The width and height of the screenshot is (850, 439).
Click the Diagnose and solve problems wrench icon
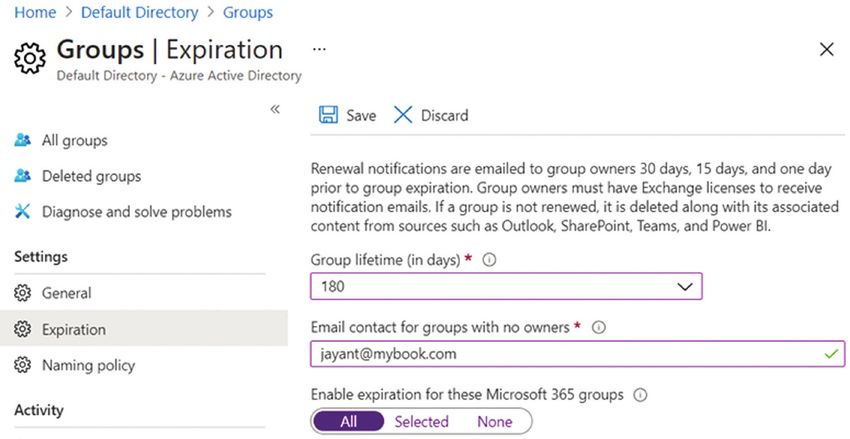(x=22, y=211)
